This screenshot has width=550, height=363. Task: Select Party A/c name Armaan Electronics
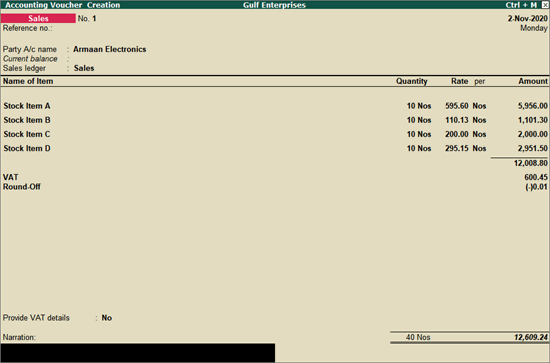click(109, 49)
